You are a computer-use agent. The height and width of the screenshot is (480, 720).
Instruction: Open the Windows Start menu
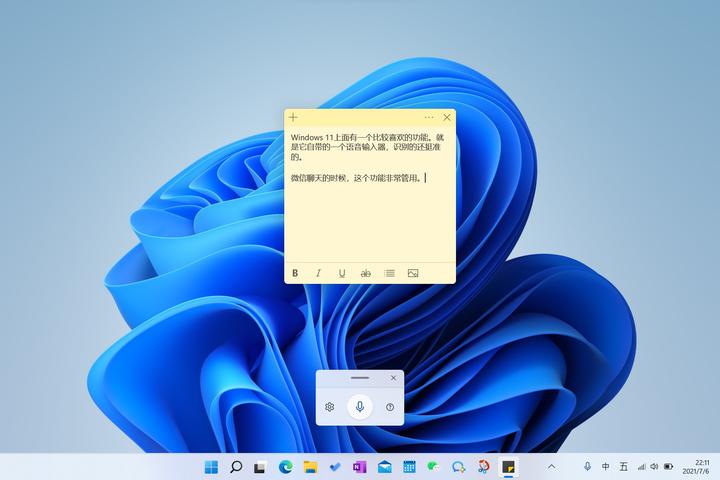tap(211, 467)
